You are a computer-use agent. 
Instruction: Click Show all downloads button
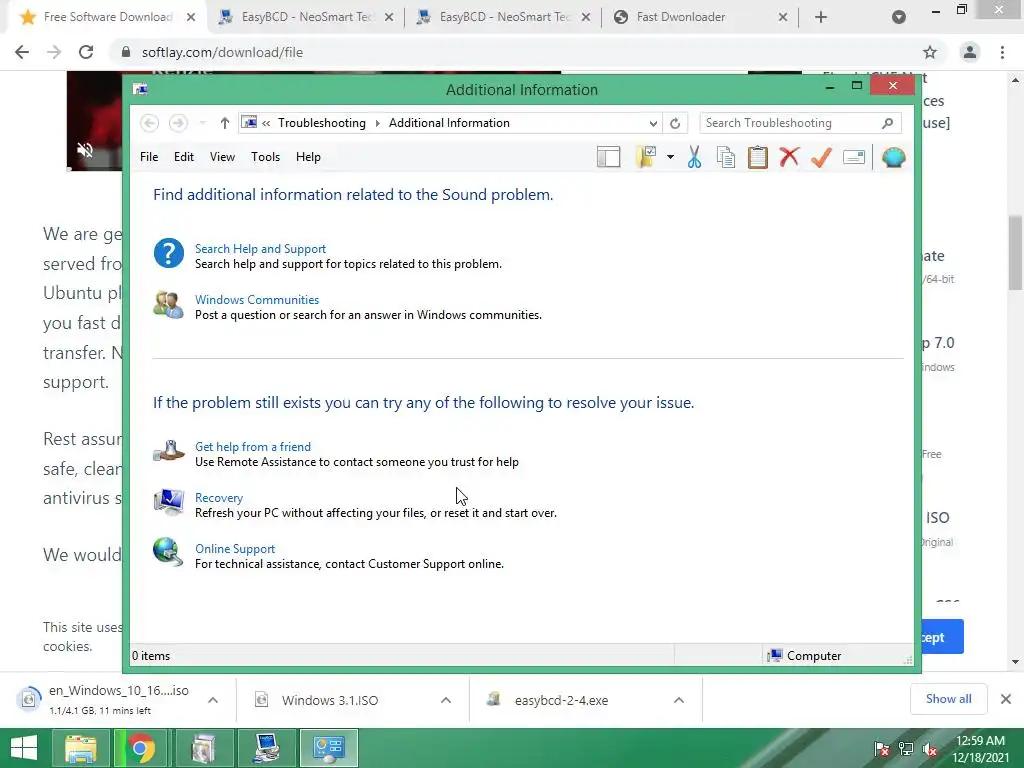[948, 699]
